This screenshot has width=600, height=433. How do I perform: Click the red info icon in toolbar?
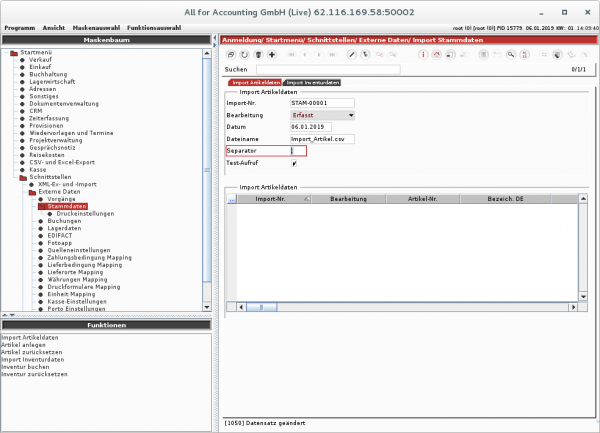[x=423, y=54]
